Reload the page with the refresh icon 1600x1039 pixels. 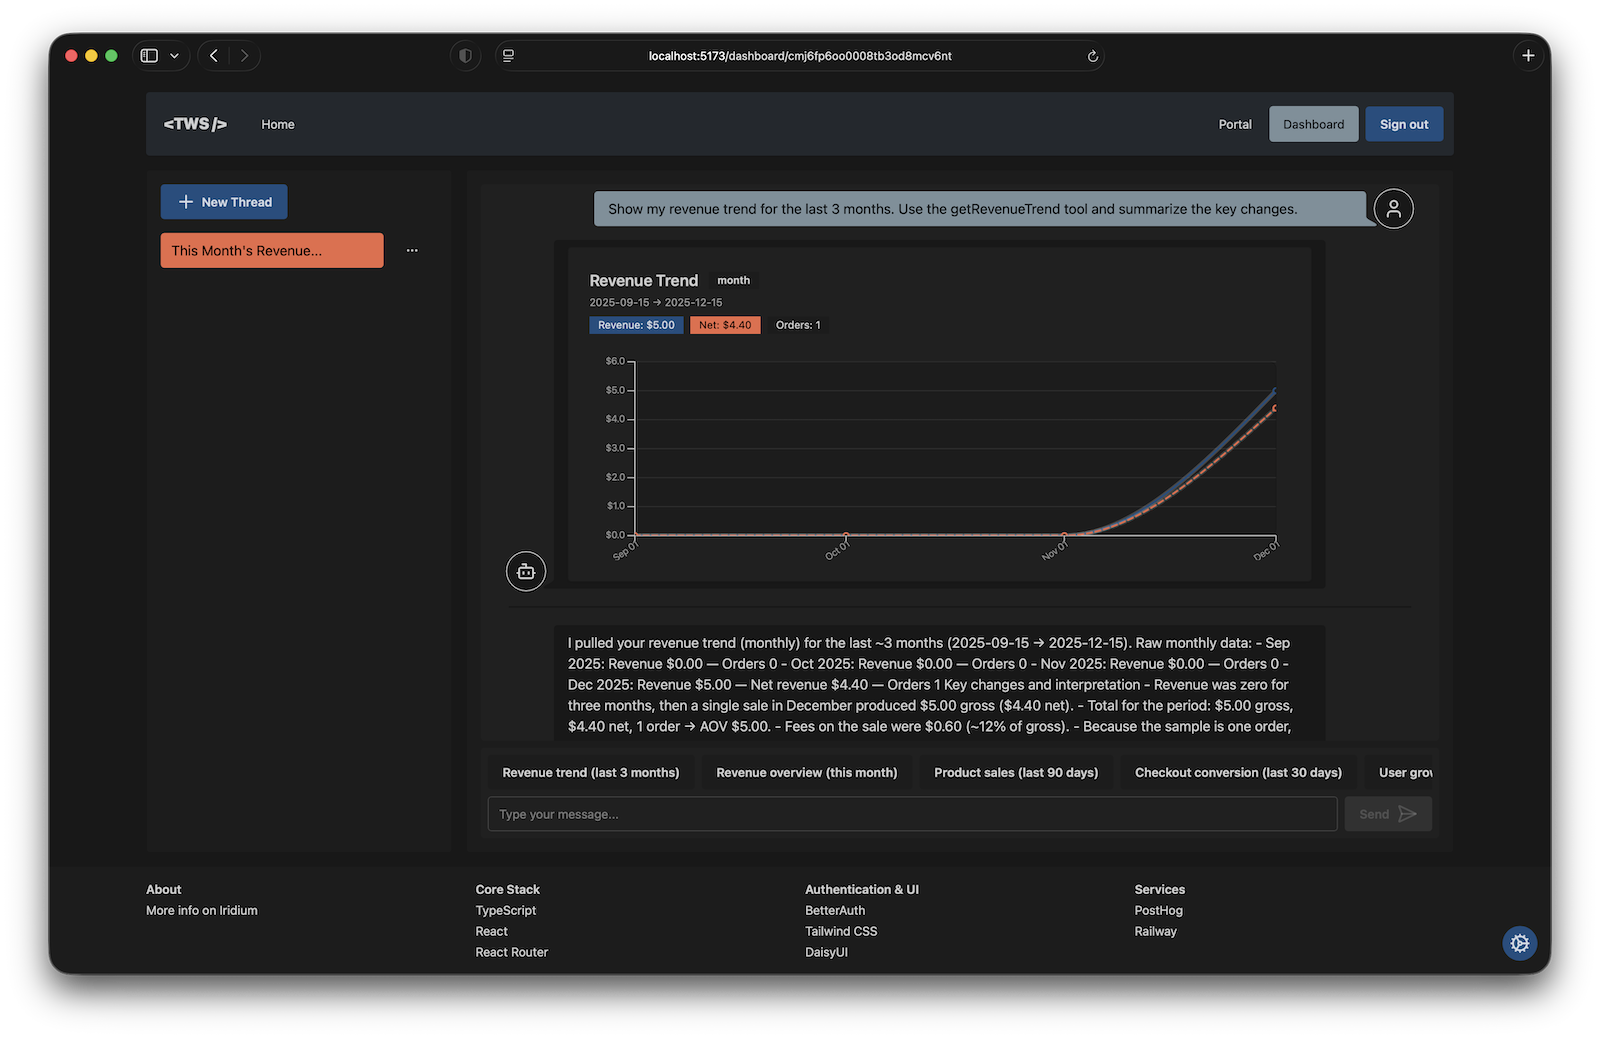(1093, 56)
